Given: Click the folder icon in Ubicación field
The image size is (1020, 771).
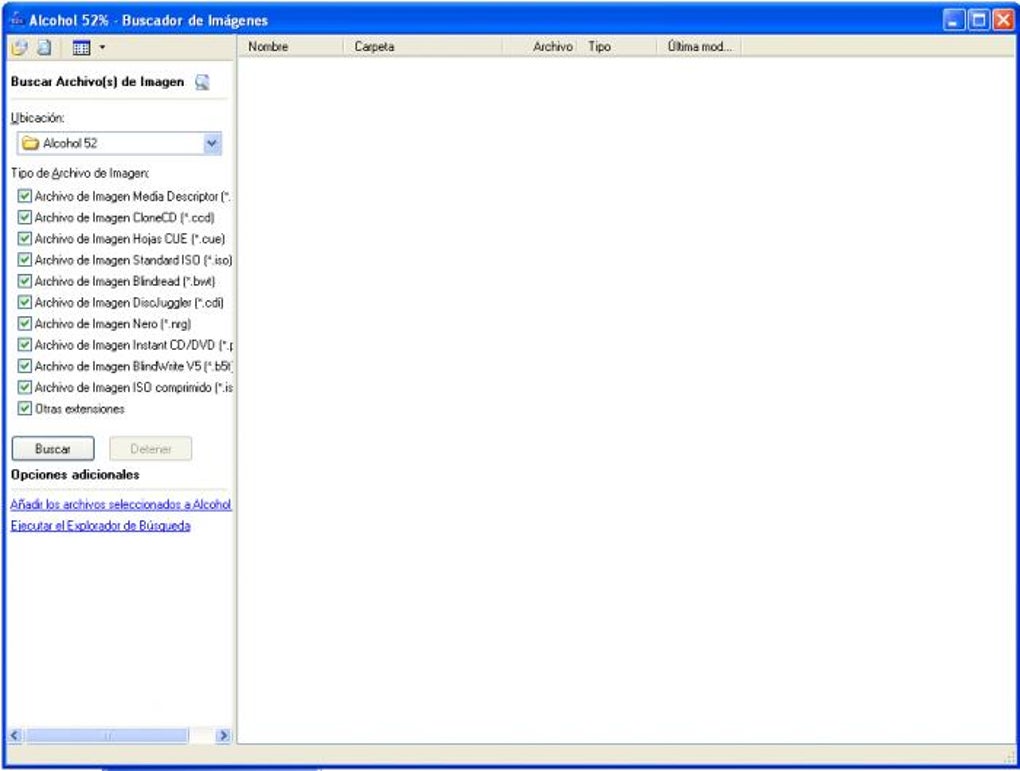Looking at the screenshot, I should (x=31, y=143).
